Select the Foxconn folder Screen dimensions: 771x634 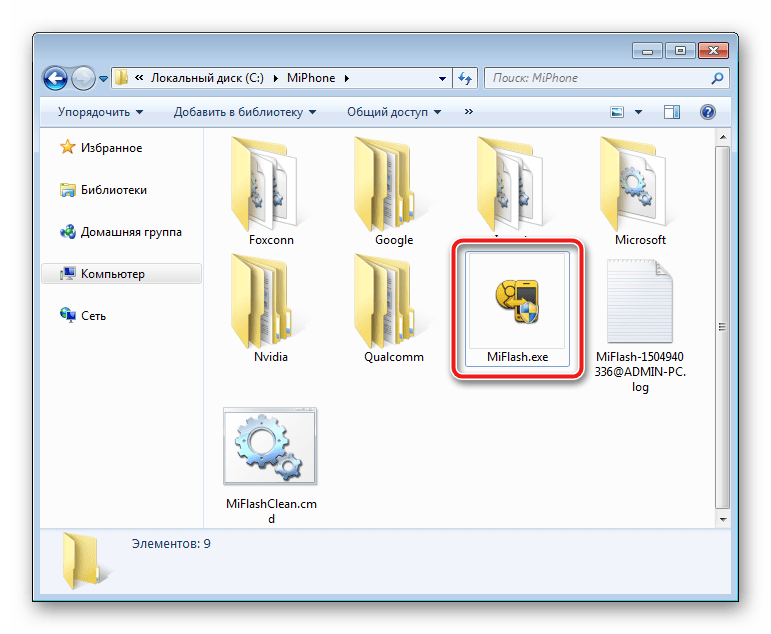(x=271, y=192)
